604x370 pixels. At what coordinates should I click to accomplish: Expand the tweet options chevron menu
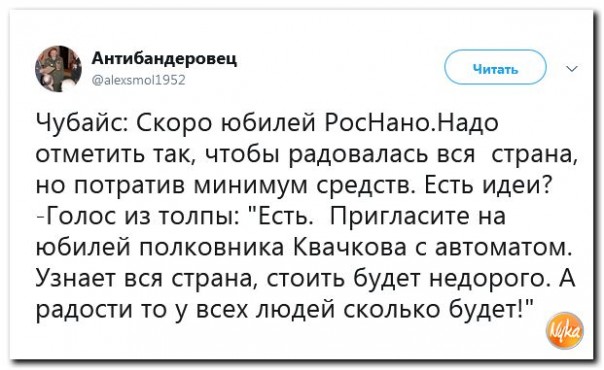572,69
